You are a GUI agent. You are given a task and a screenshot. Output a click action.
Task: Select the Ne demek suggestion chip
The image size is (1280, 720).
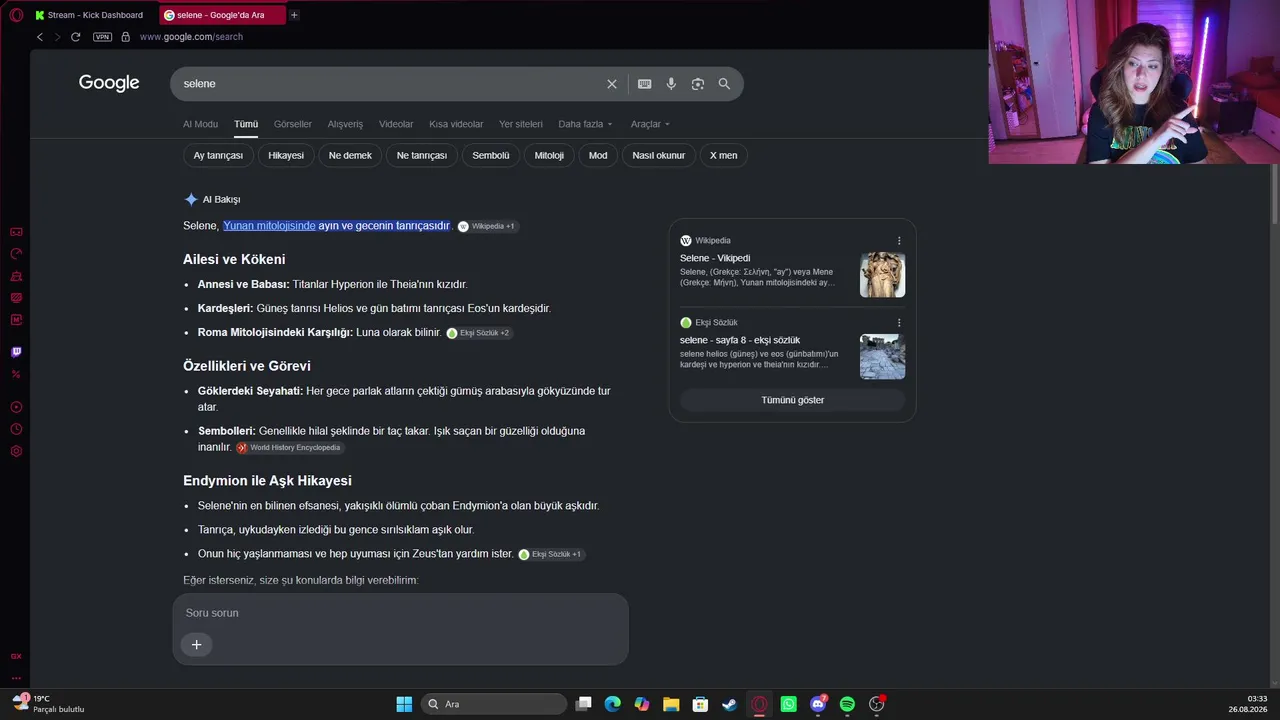click(350, 155)
